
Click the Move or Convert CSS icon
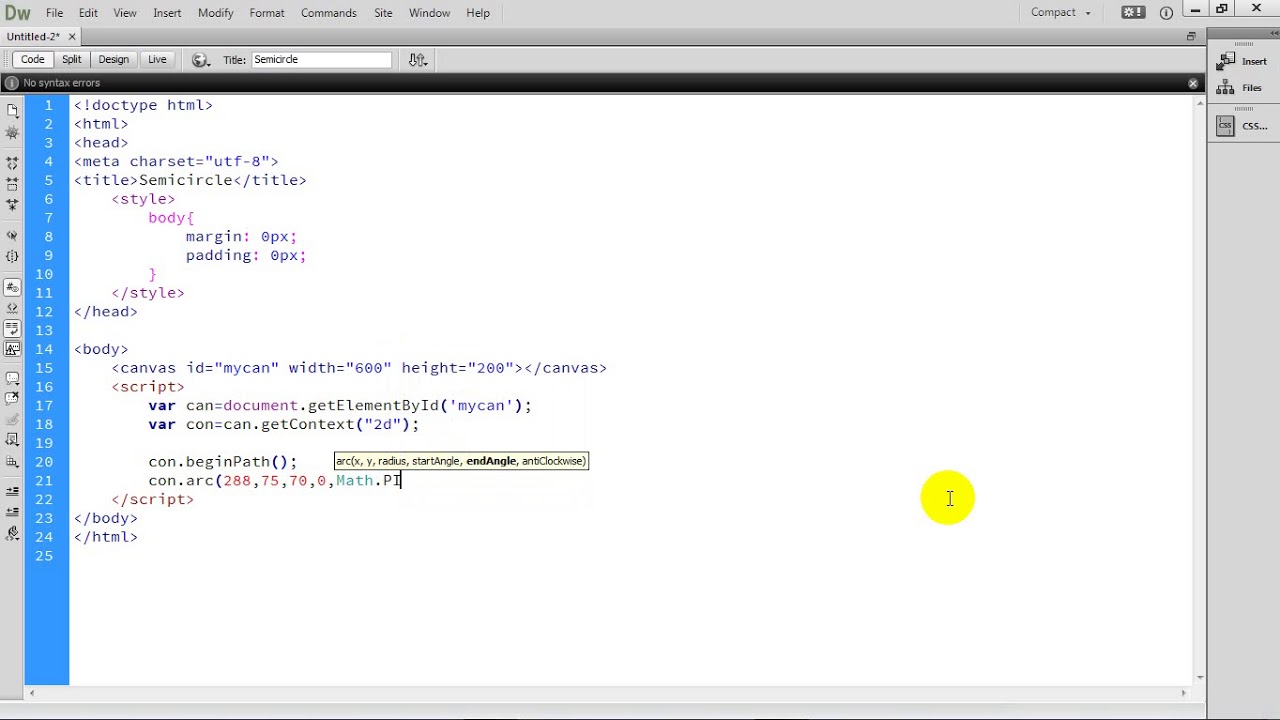[12, 462]
